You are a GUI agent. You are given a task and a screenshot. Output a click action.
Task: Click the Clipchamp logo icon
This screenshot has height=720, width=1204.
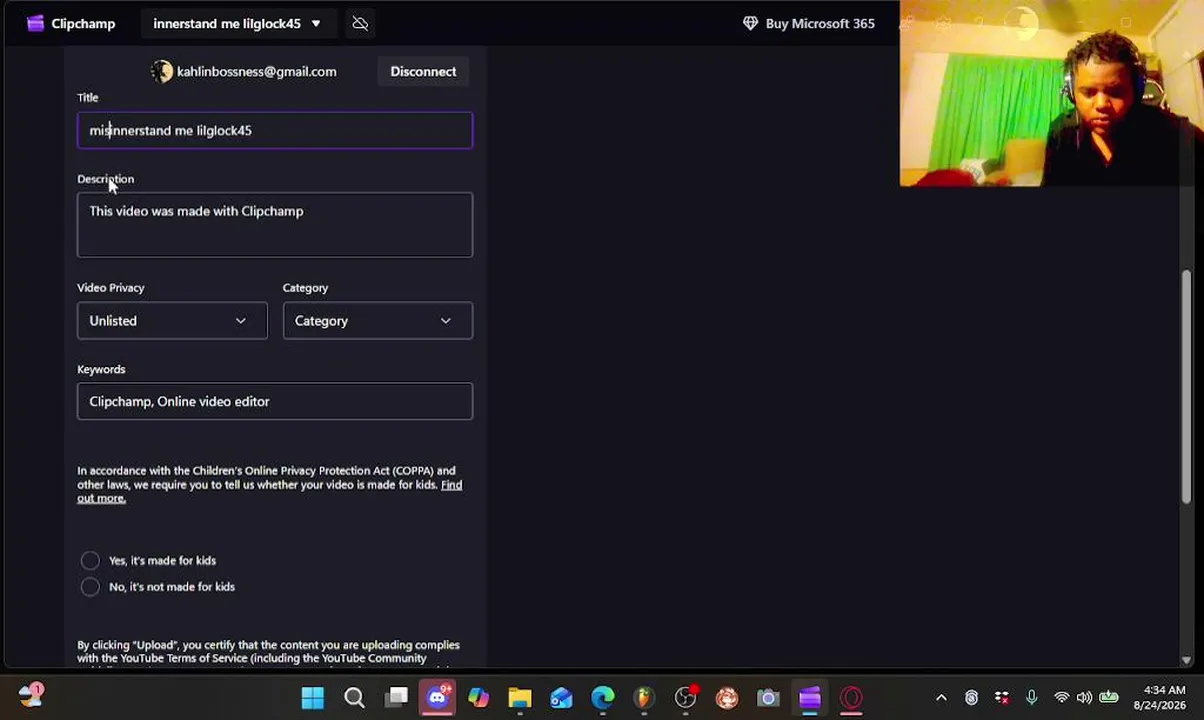36,23
